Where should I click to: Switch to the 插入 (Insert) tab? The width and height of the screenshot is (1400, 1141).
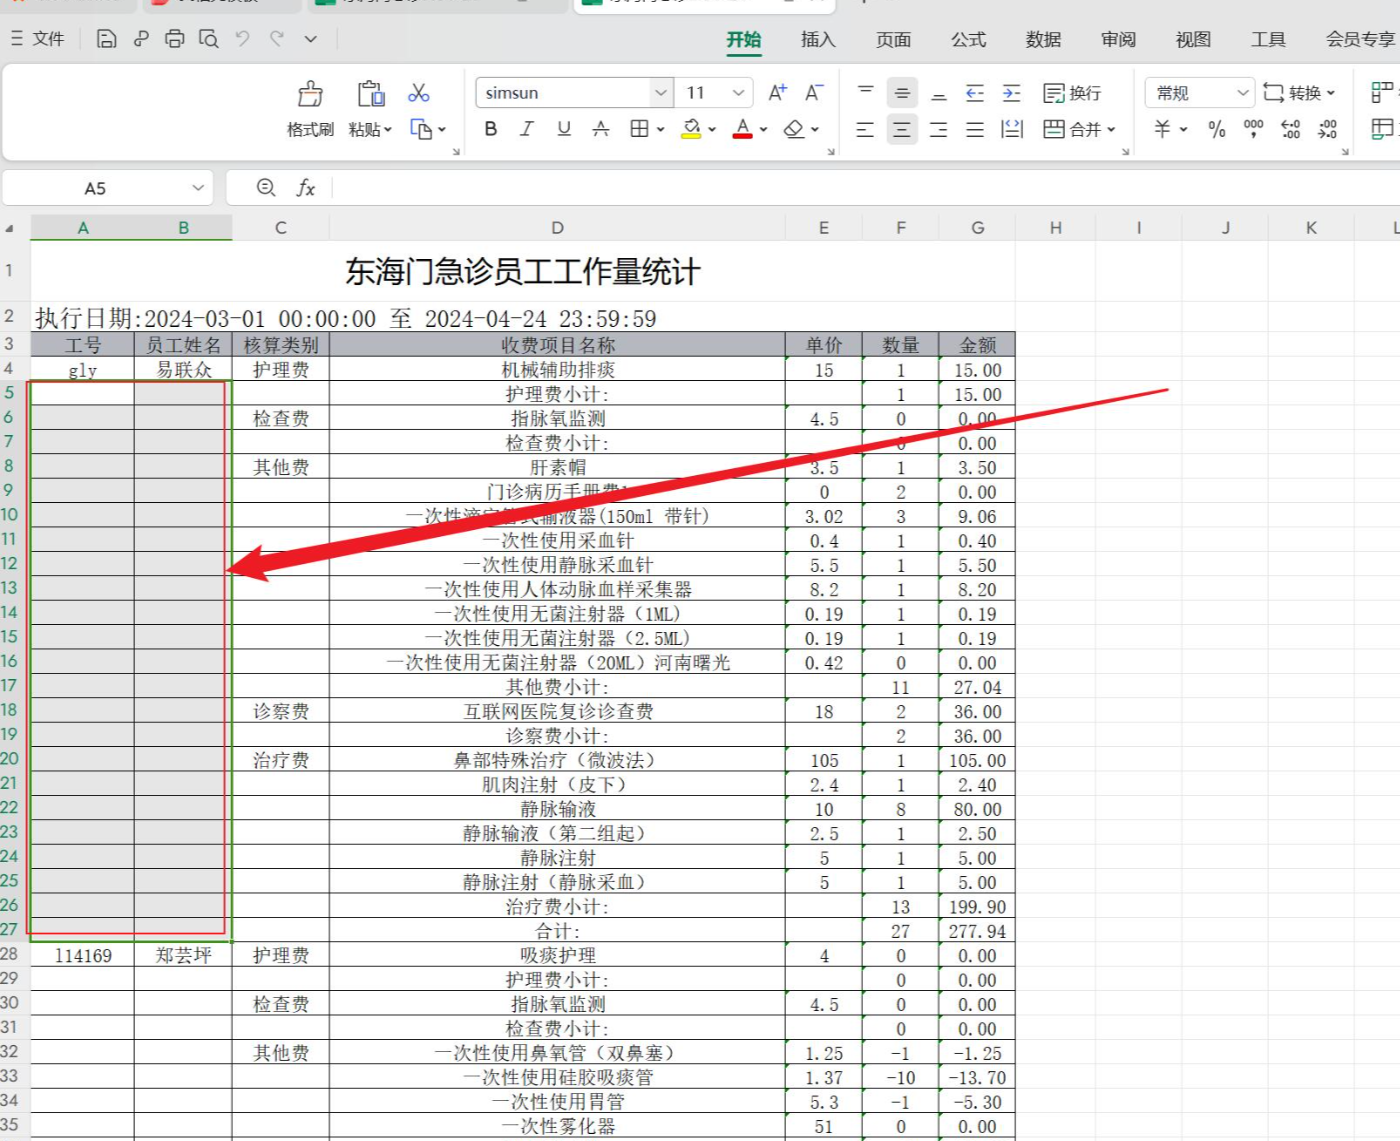[818, 39]
